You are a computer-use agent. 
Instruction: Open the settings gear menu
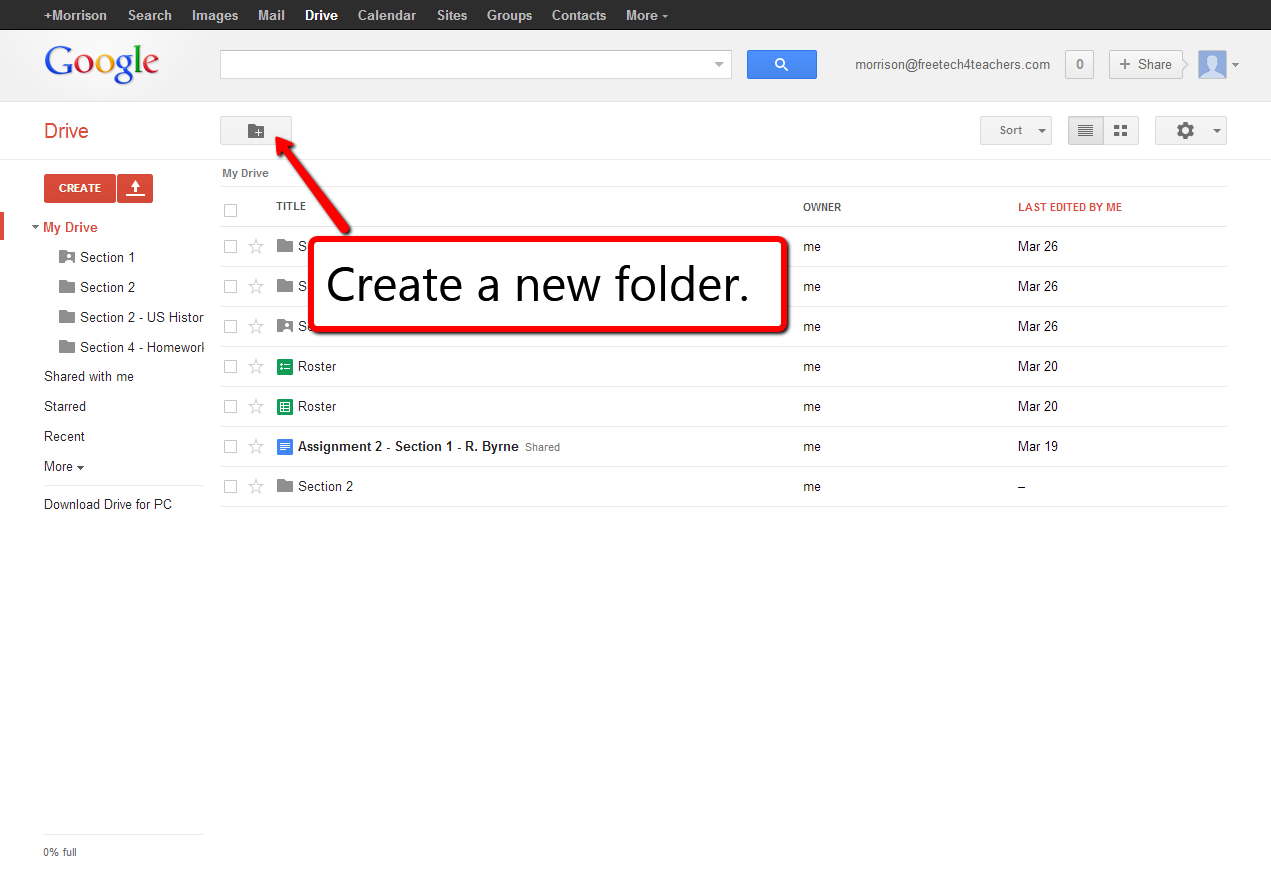[x=1185, y=130]
